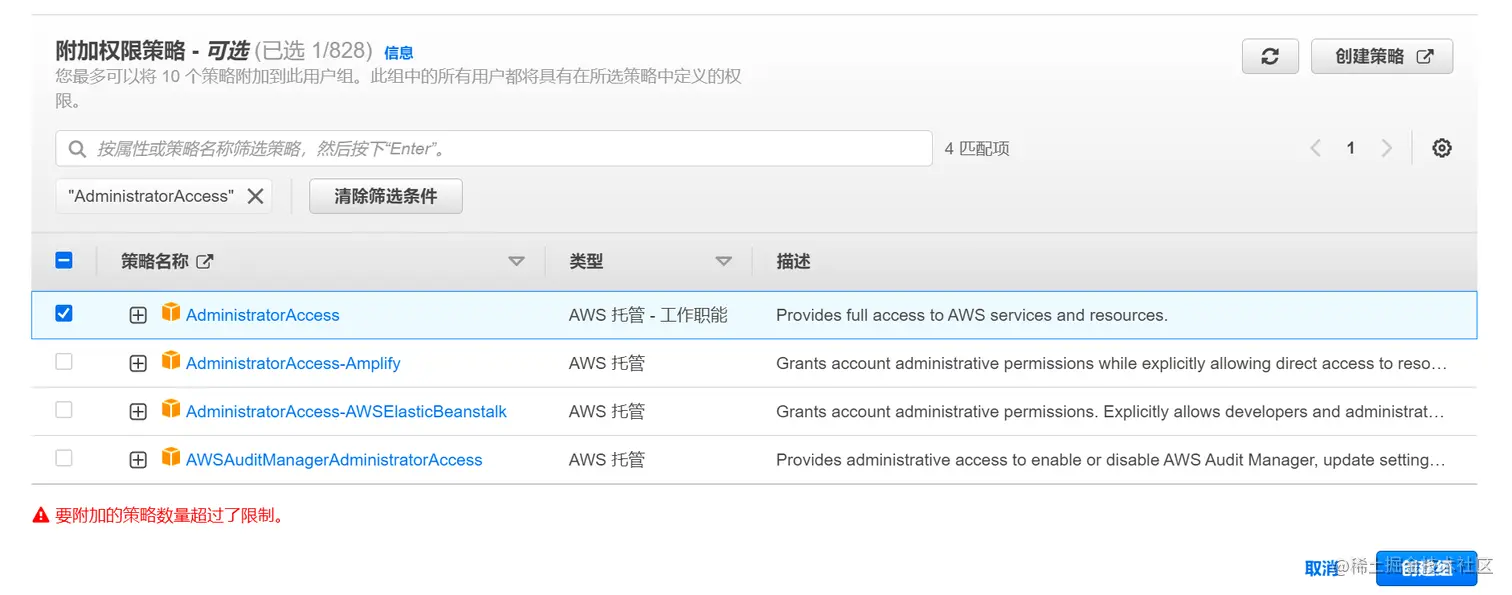Open the AdministratorAccess-Amplify policy link
The height and width of the screenshot is (595, 1512).
pyautogui.click(x=293, y=363)
